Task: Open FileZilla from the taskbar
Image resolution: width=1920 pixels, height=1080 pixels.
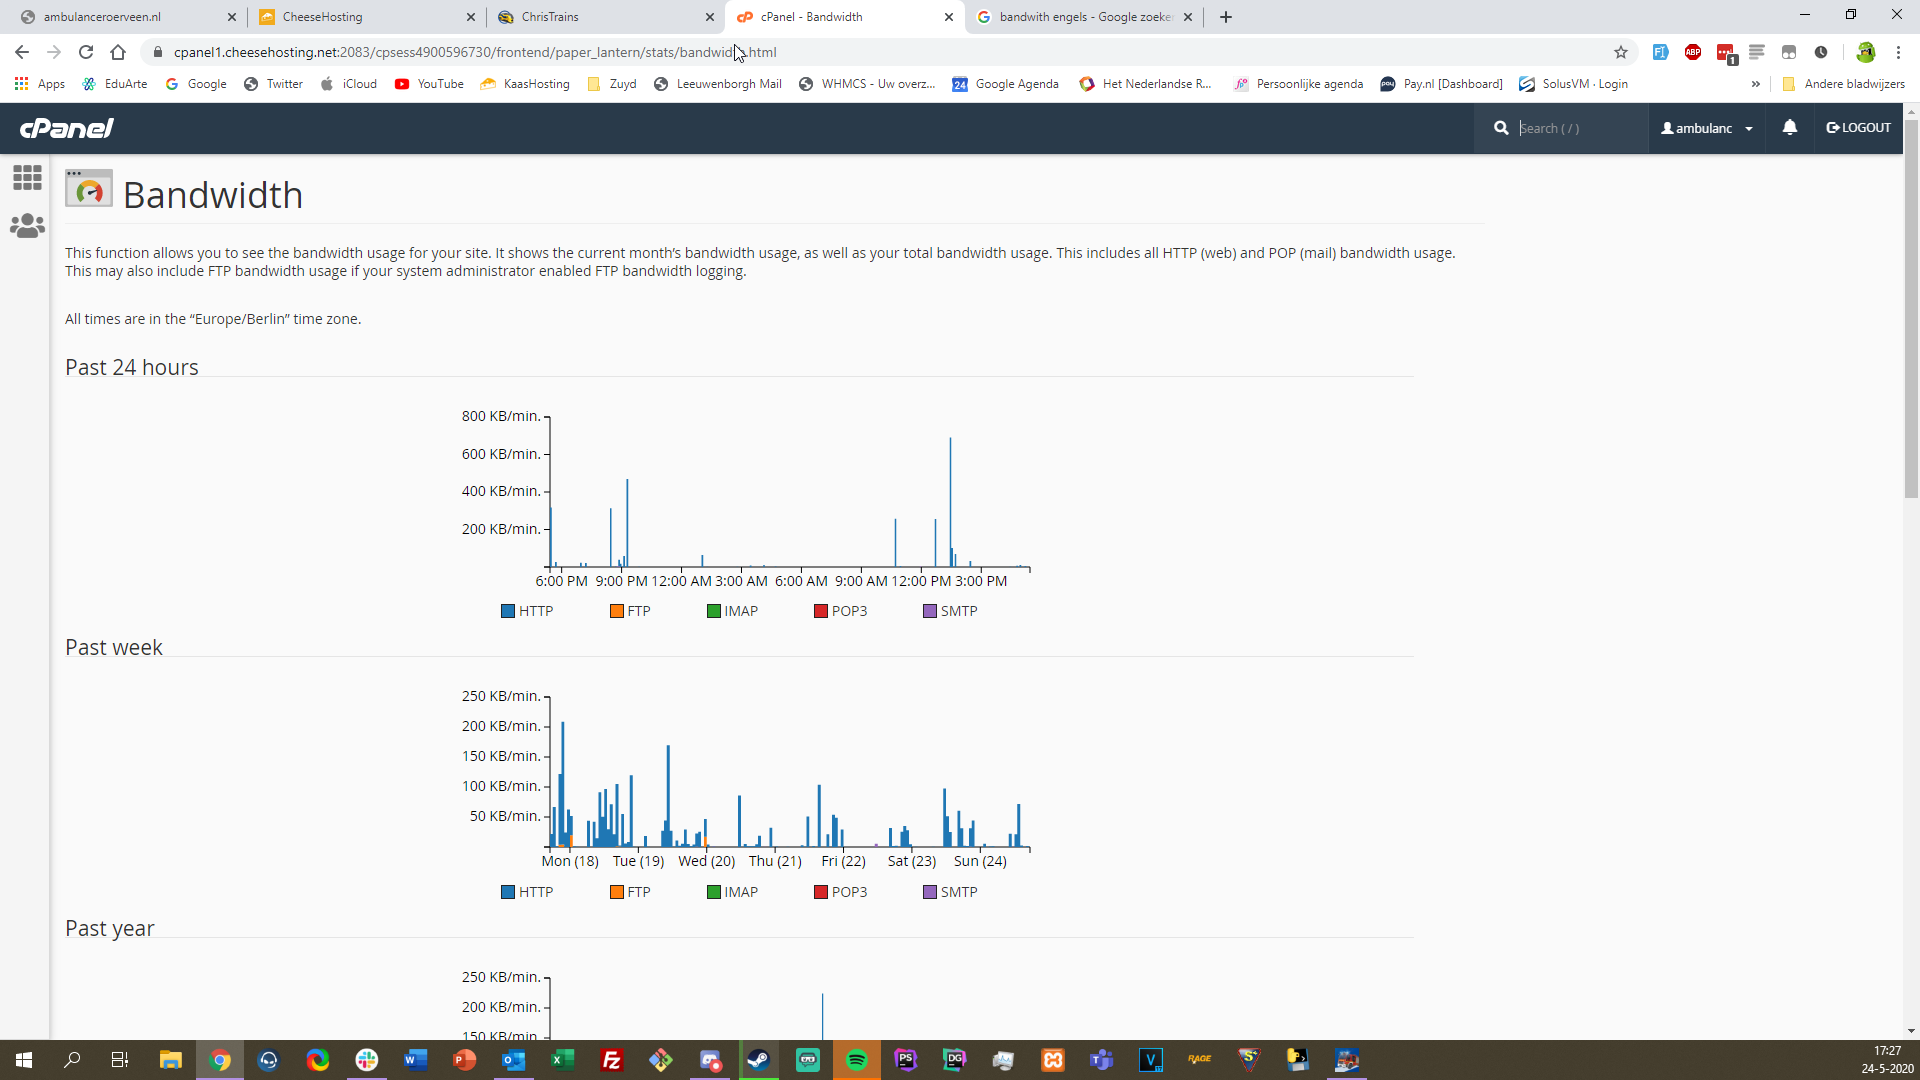Action: click(x=611, y=1060)
